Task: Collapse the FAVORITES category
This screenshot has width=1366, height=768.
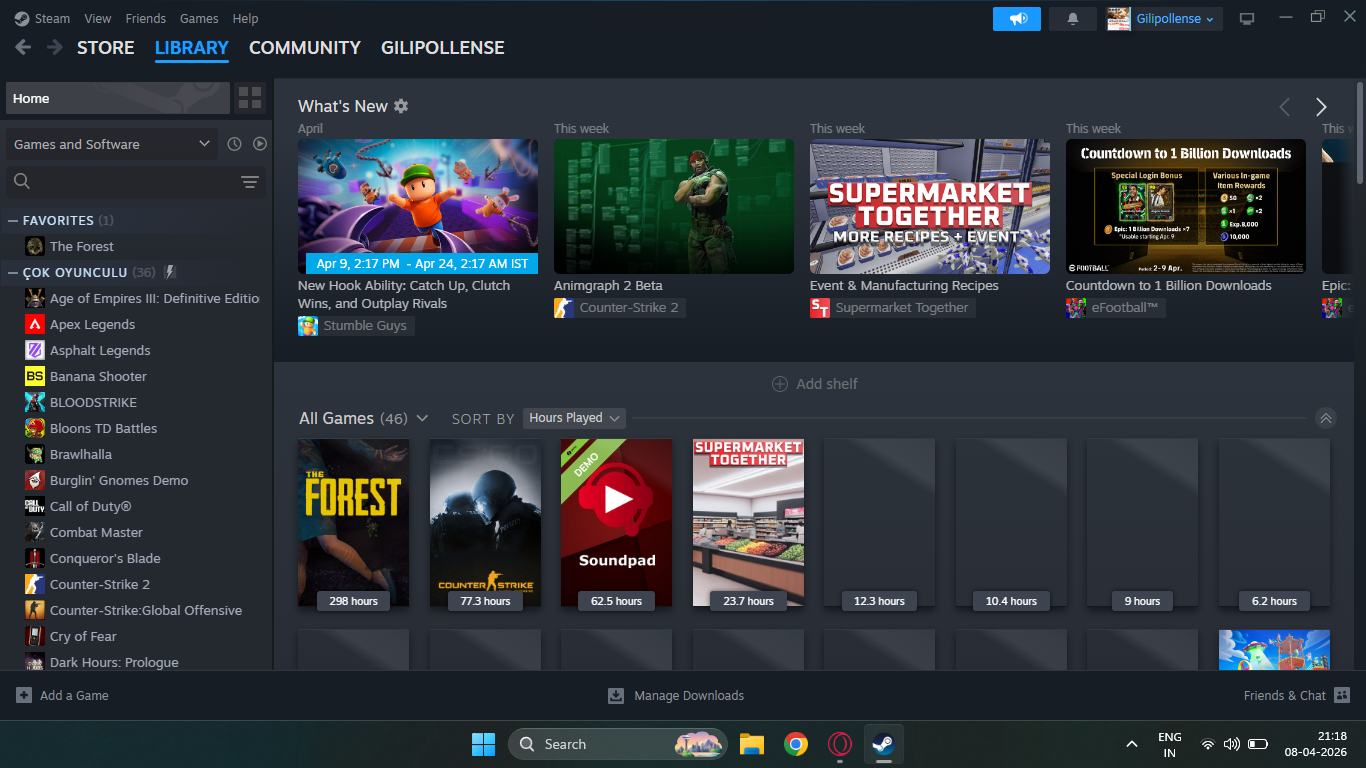Action: 14,220
